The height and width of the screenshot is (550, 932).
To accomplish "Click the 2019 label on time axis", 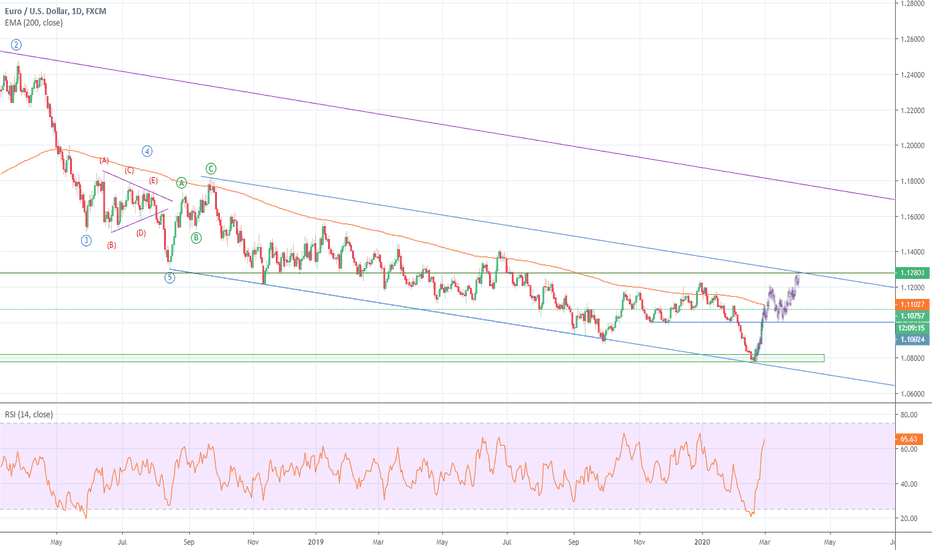I will (315, 542).
